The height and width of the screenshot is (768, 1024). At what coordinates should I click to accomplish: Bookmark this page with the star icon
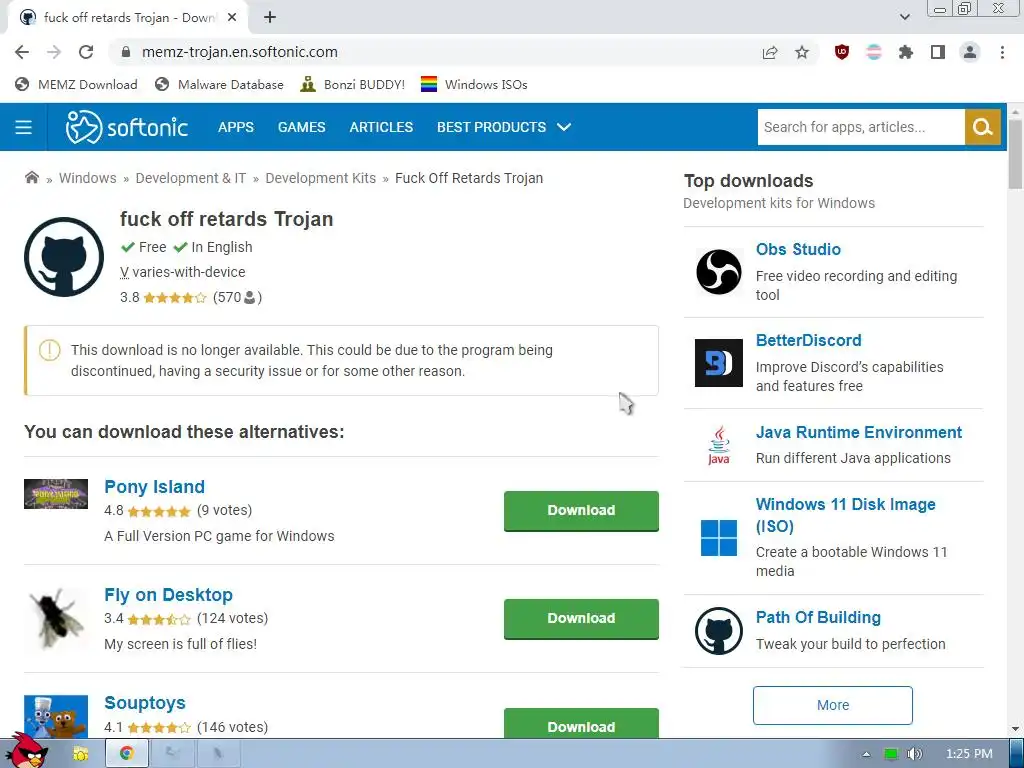(802, 52)
